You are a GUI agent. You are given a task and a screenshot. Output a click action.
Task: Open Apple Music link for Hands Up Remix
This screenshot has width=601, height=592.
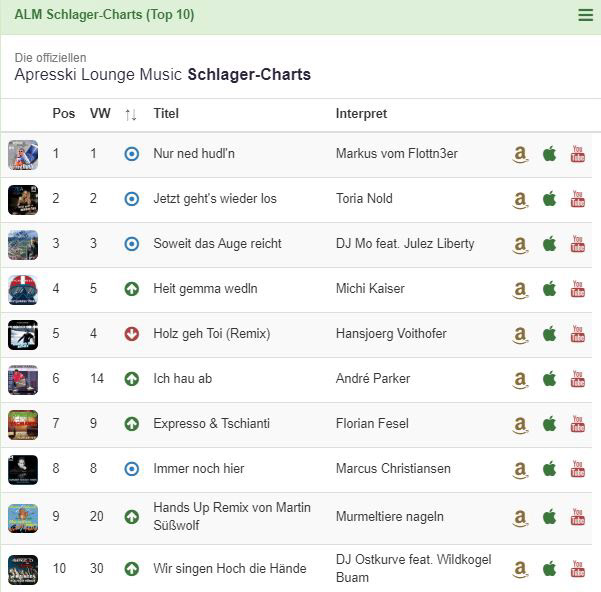(549, 517)
